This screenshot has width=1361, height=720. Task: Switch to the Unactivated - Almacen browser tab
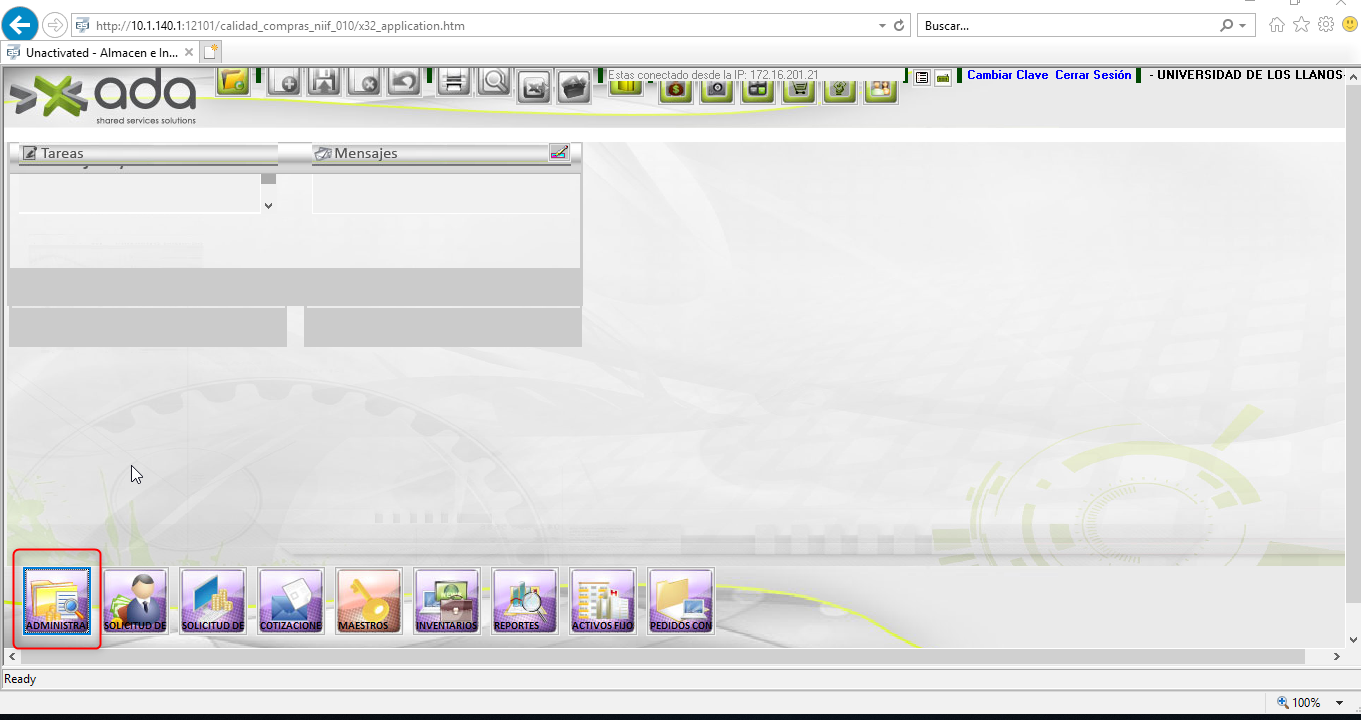[x=100, y=52]
